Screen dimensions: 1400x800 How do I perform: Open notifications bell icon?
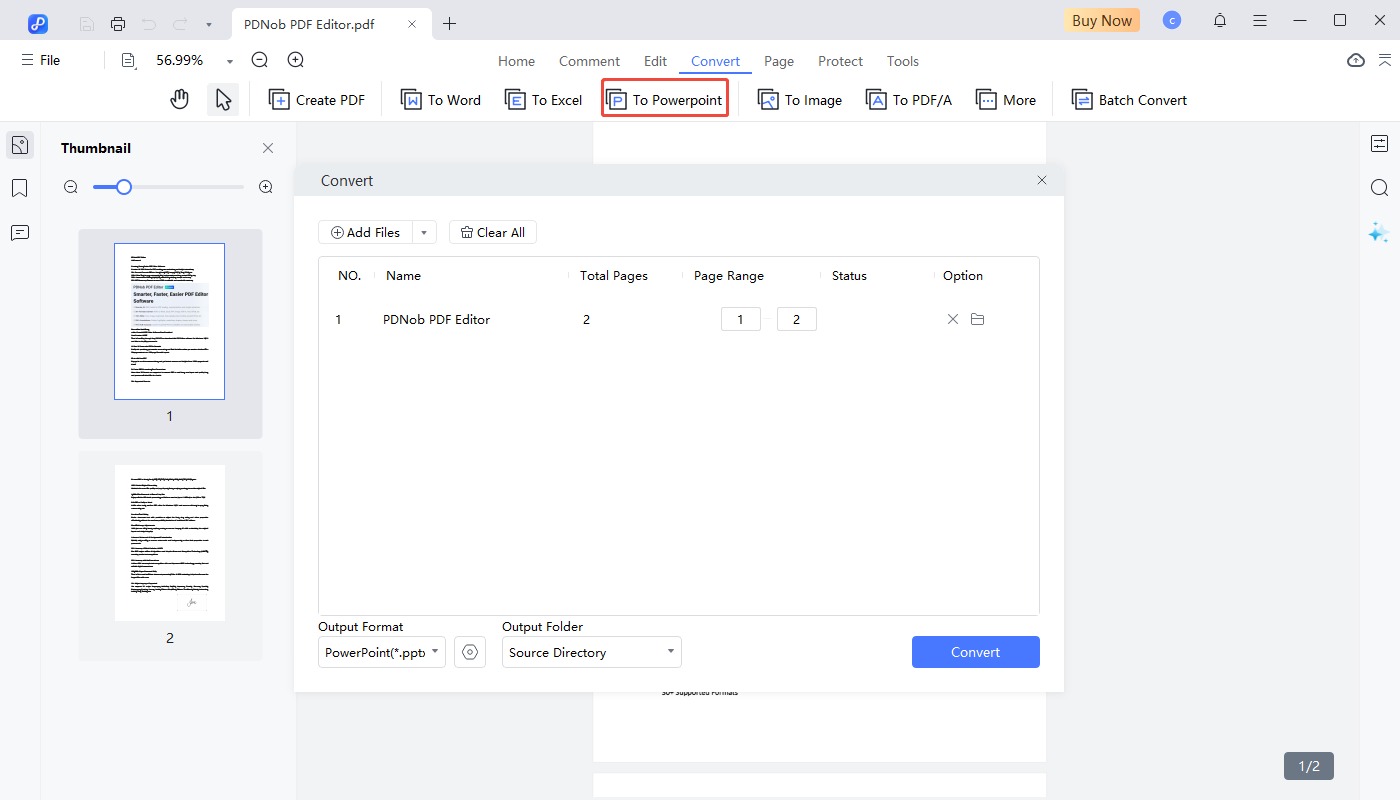(1220, 20)
